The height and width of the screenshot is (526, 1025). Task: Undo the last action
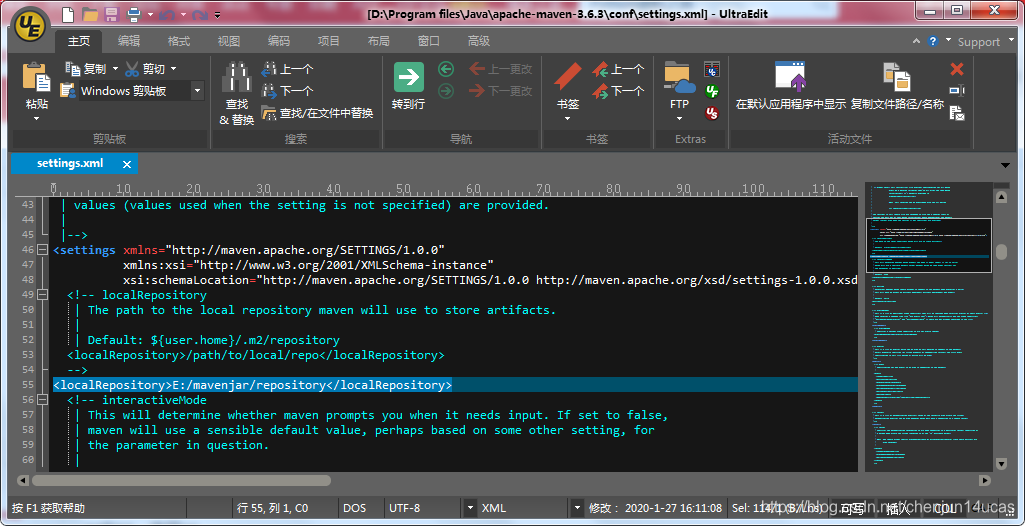166,14
